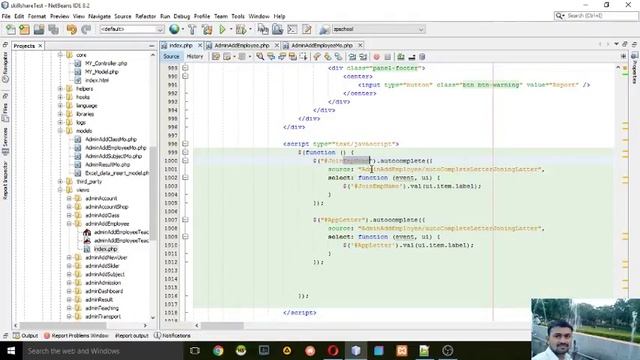Click the Last Edit icon in editor toolbar

(x=216, y=57)
